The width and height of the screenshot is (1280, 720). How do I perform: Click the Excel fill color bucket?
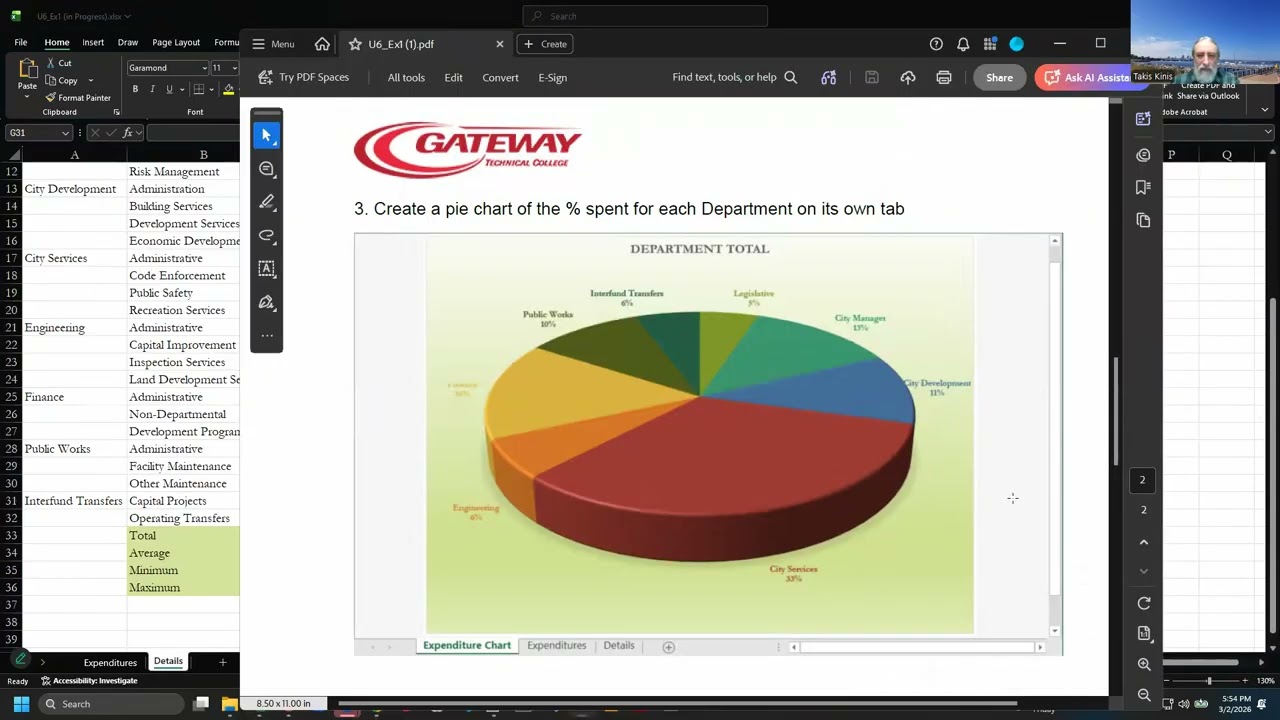pyautogui.click(x=229, y=89)
